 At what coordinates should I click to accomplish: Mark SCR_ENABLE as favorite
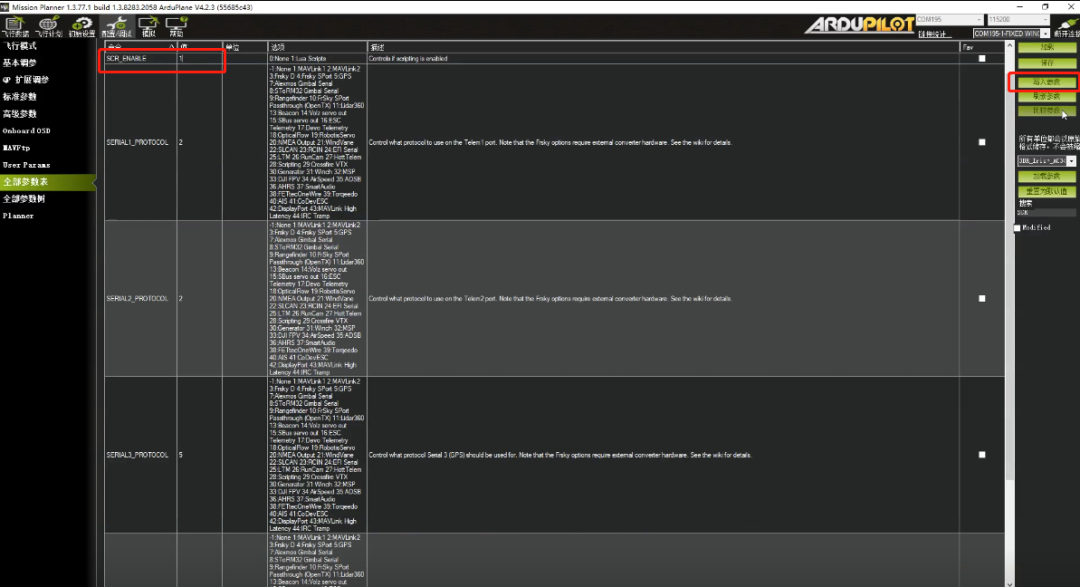pos(981,59)
